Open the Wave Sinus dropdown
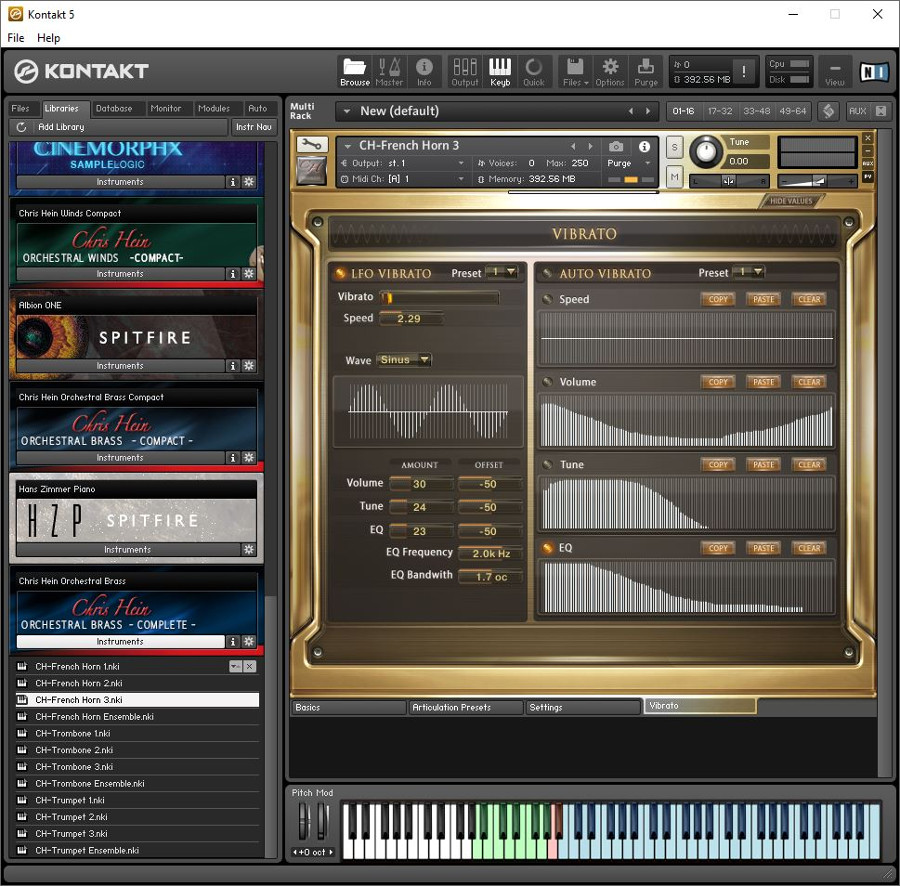 [404, 360]
